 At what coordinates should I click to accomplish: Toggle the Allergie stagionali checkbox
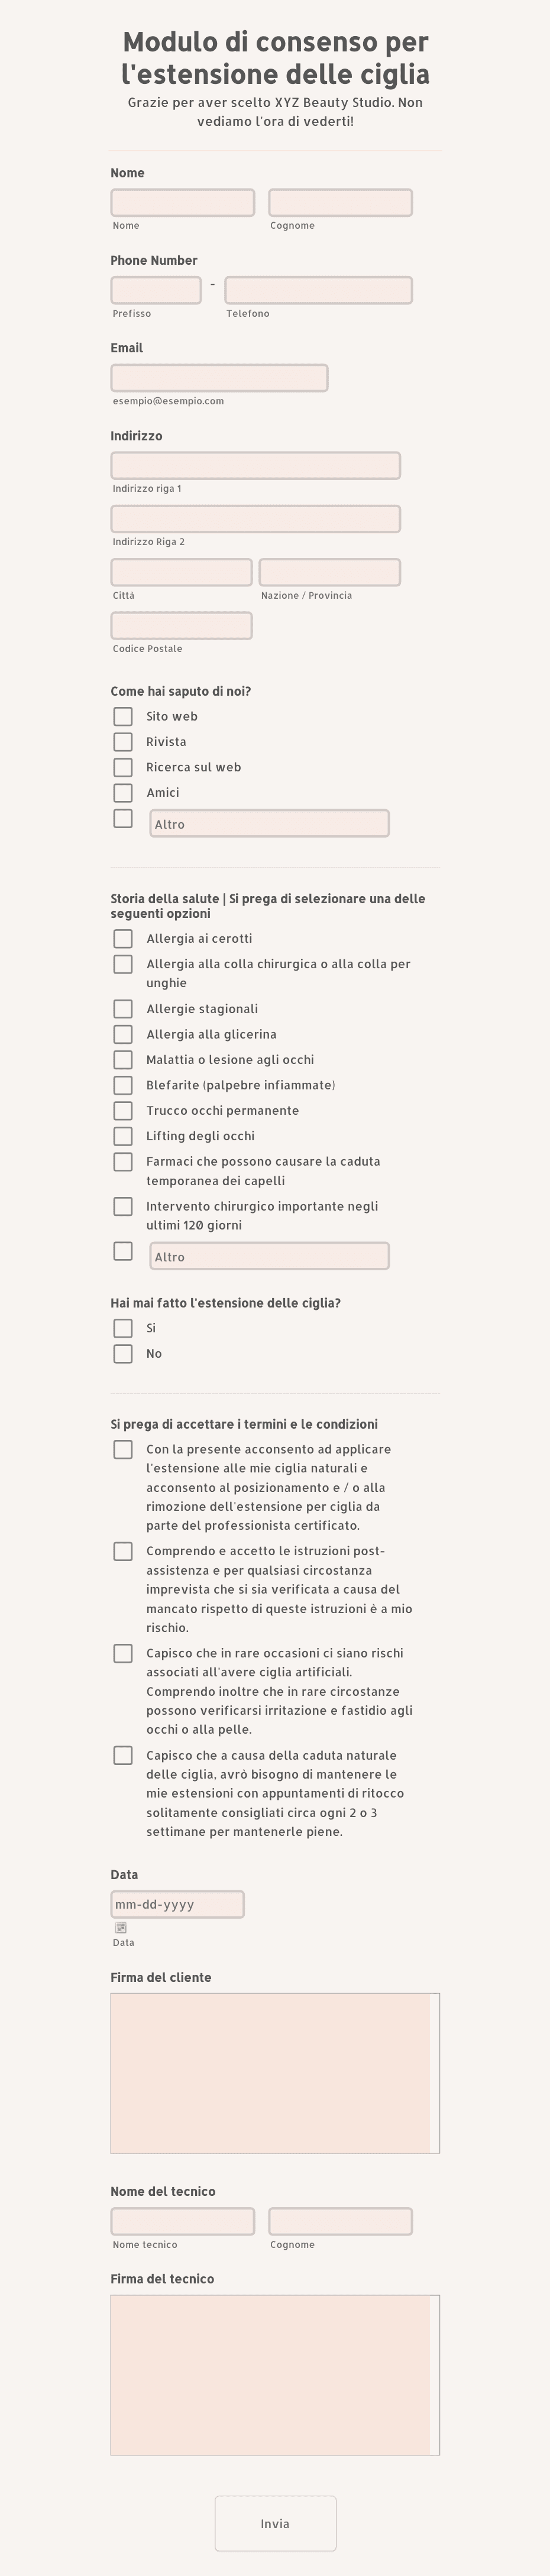click(x=123, y=1009)
